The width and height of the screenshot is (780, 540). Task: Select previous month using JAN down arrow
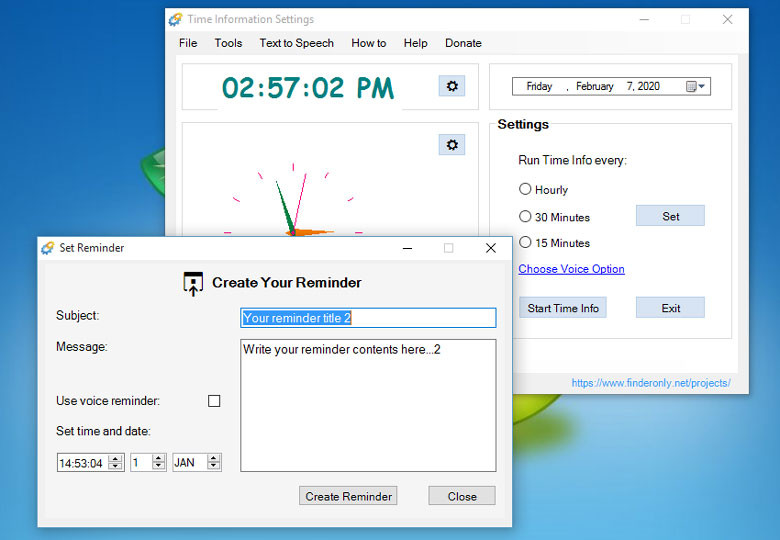click(214, 466)
